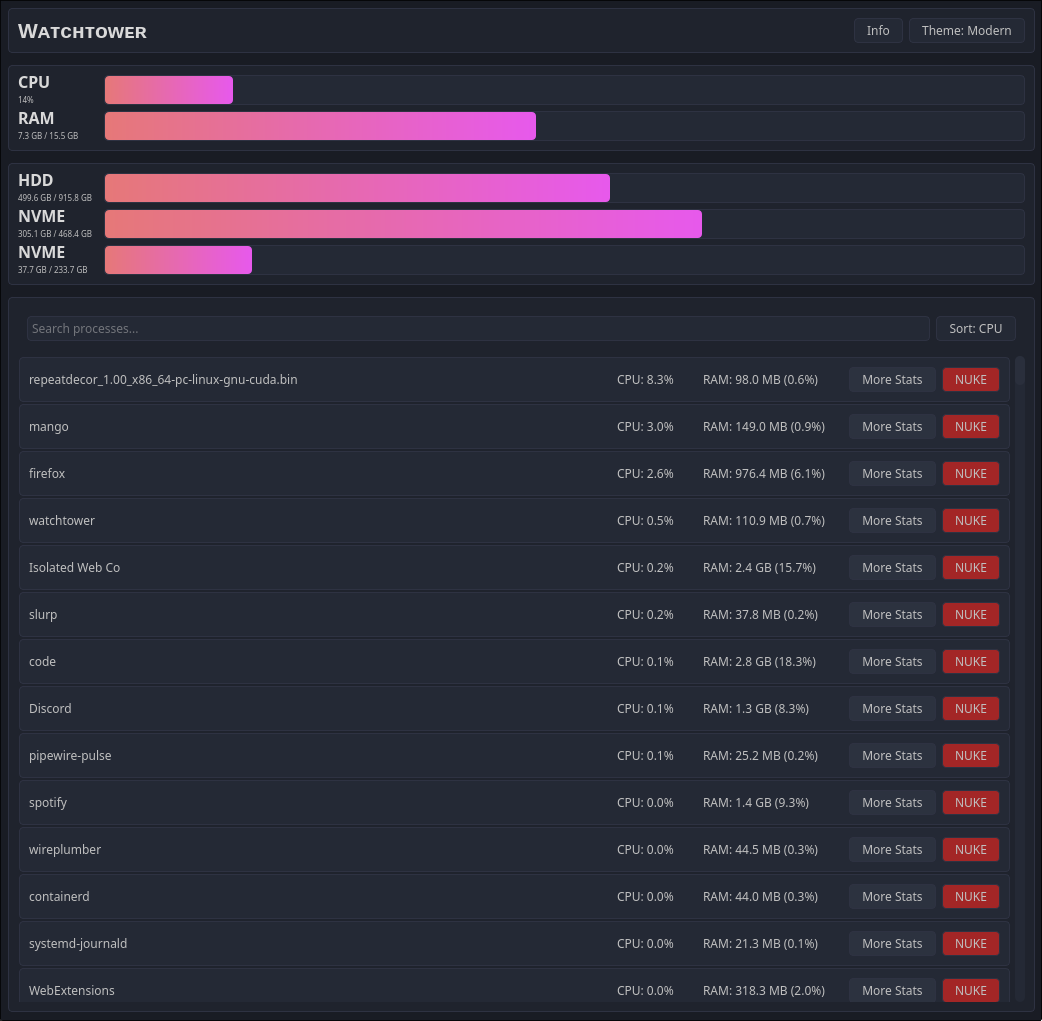The image size is (1042, 1021).
Task: Show More Stats for mango
Action: click(892, 427)
